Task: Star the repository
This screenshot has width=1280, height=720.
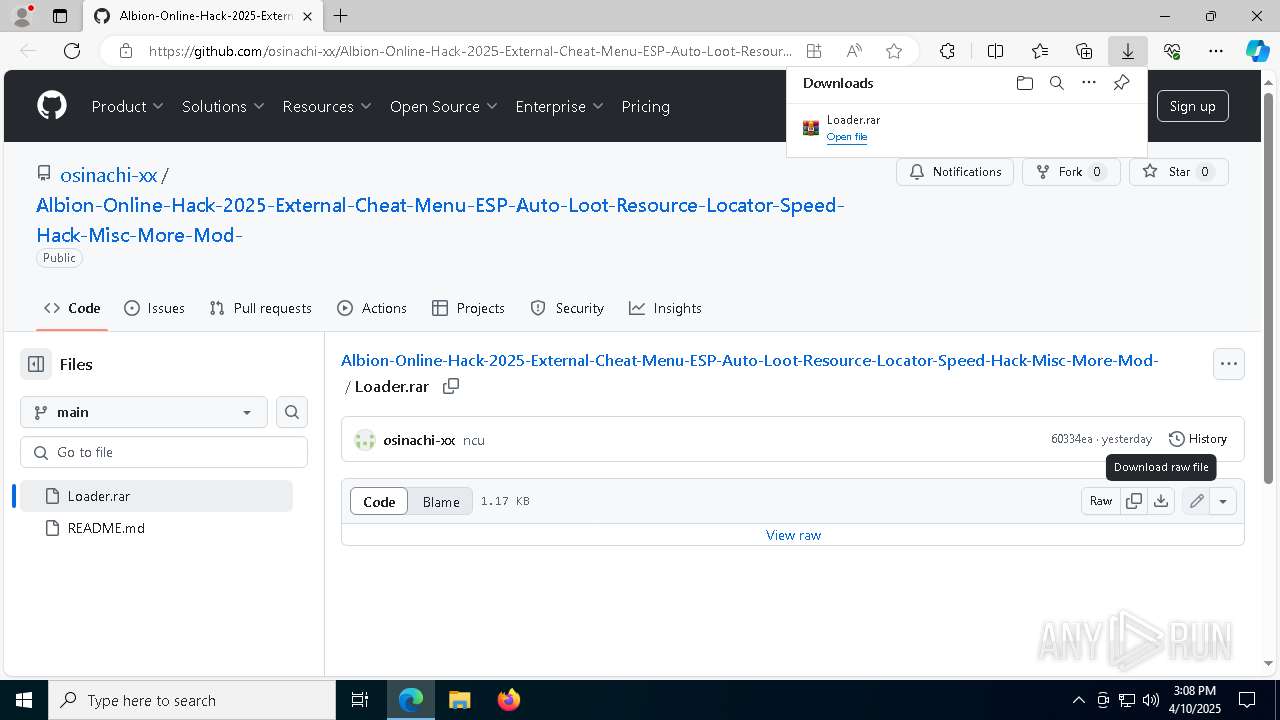Action: point(1178,172)
